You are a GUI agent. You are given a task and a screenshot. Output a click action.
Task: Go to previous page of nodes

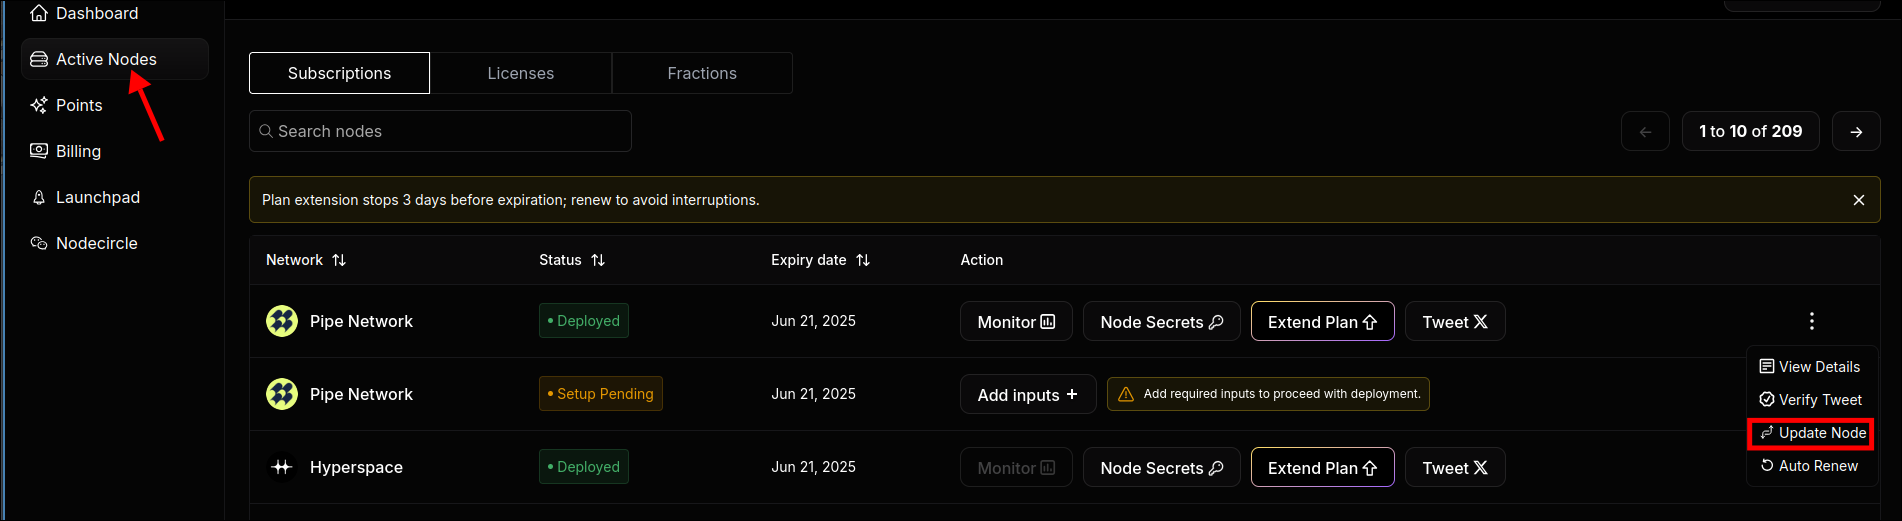click(x=1645, y=131)
